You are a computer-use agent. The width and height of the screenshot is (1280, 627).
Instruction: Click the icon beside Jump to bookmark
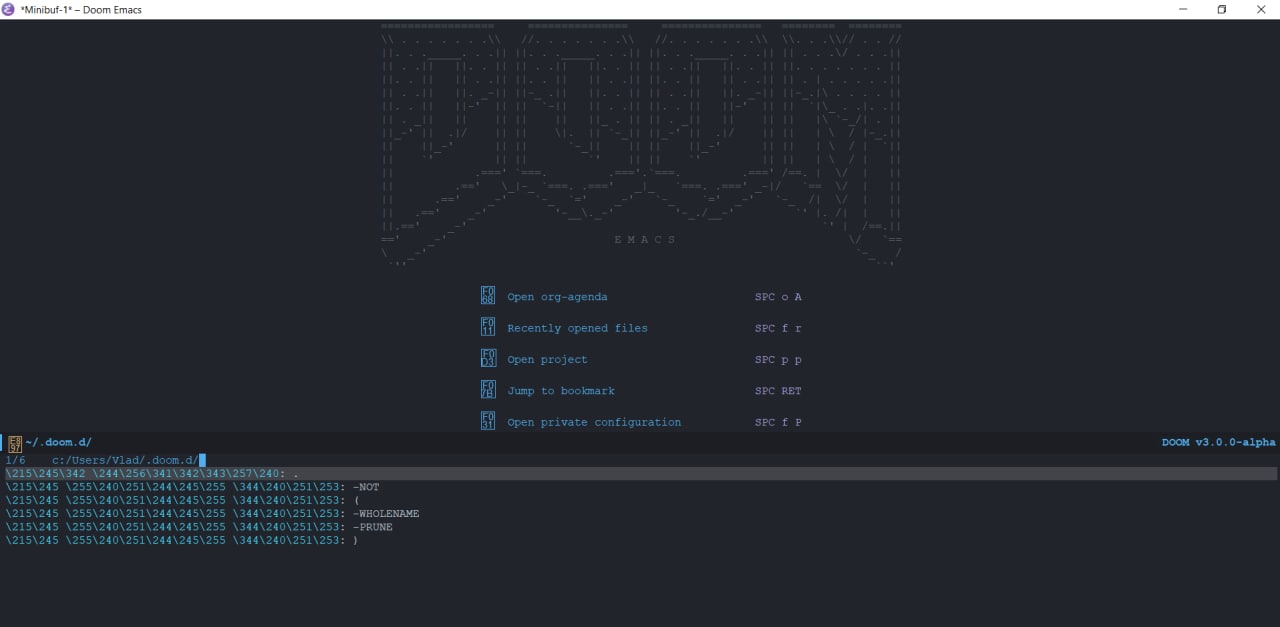[488, 390]
